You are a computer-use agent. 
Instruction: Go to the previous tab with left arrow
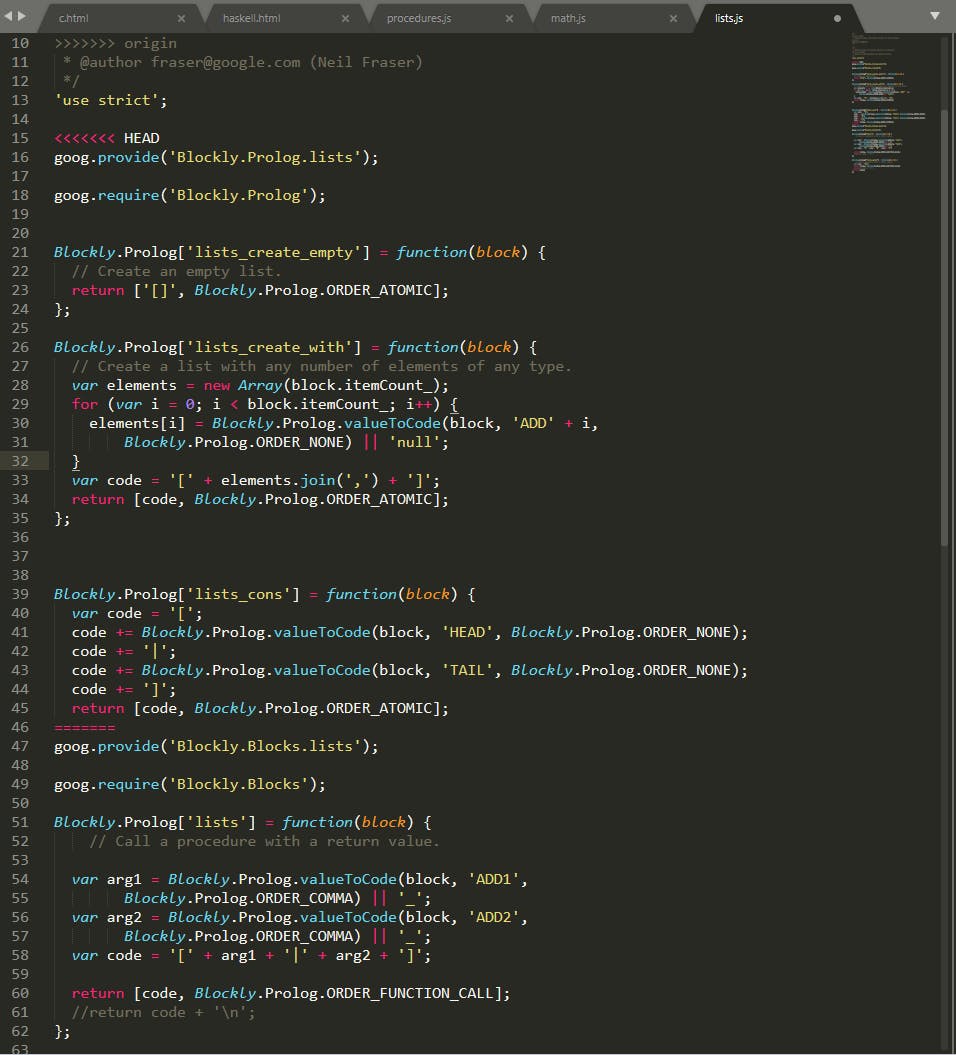click(x=9, y=15)
